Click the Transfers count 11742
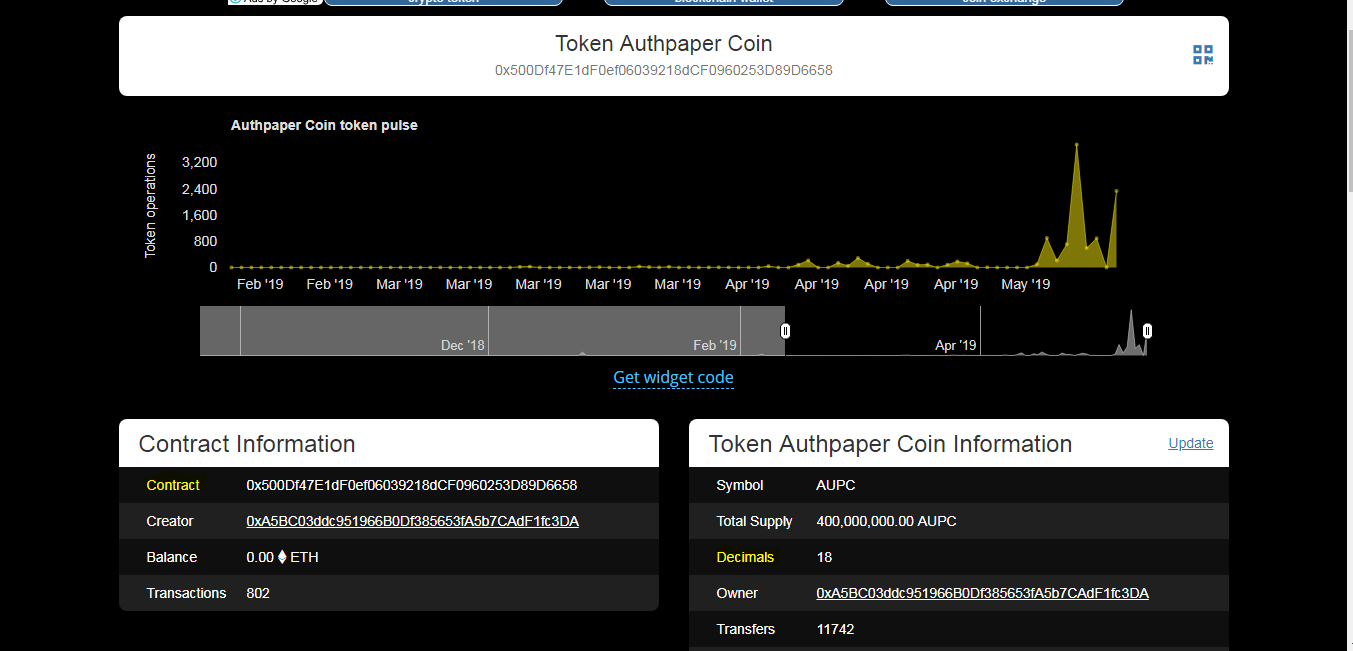Screen dimensions: 1353x651 pyautogui.click(x=835, y=629)
